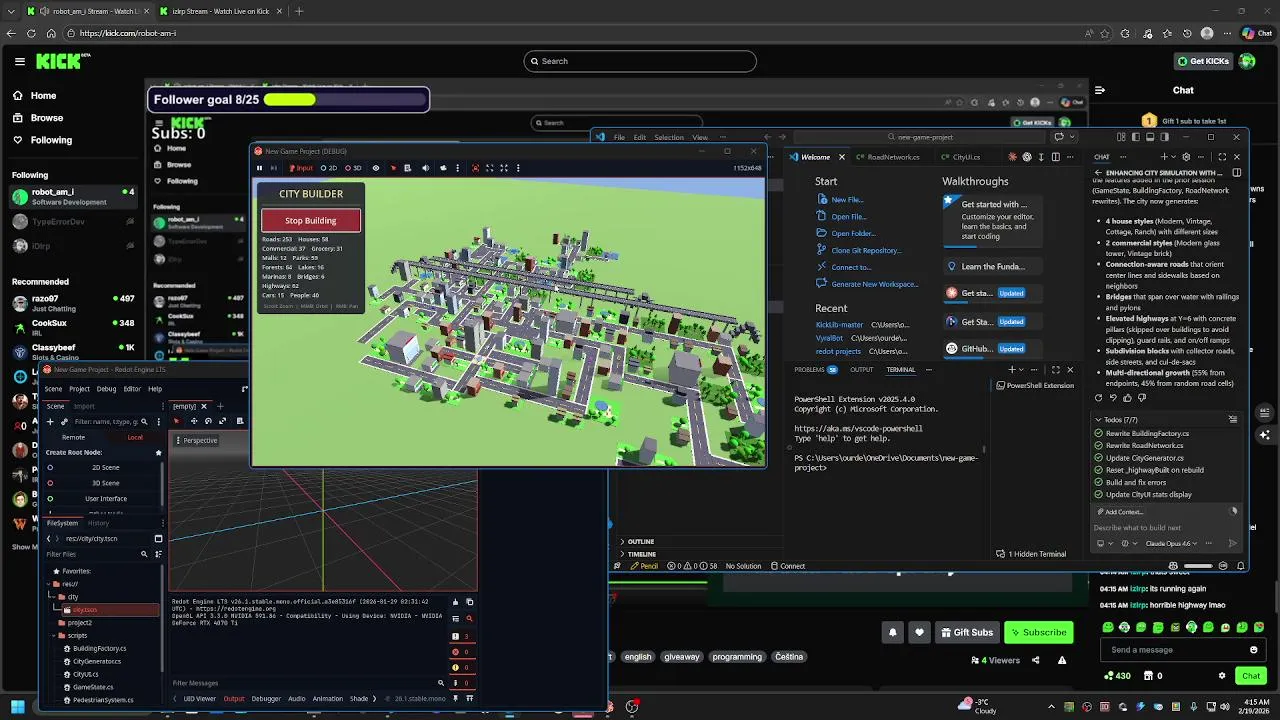Select the Rotate tool in Redot viewport toolbar
The height and width of the screenshot is (720, 1280).
click(x=207, y=421)
